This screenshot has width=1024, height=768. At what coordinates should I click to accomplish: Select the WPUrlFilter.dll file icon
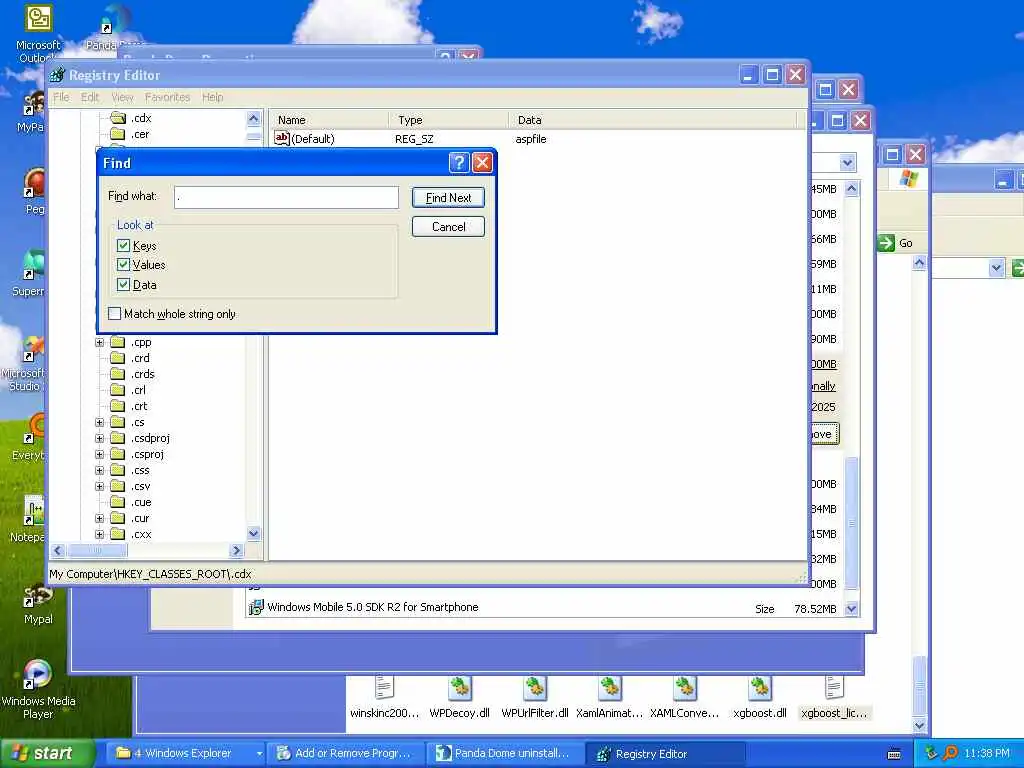[534, 688]
